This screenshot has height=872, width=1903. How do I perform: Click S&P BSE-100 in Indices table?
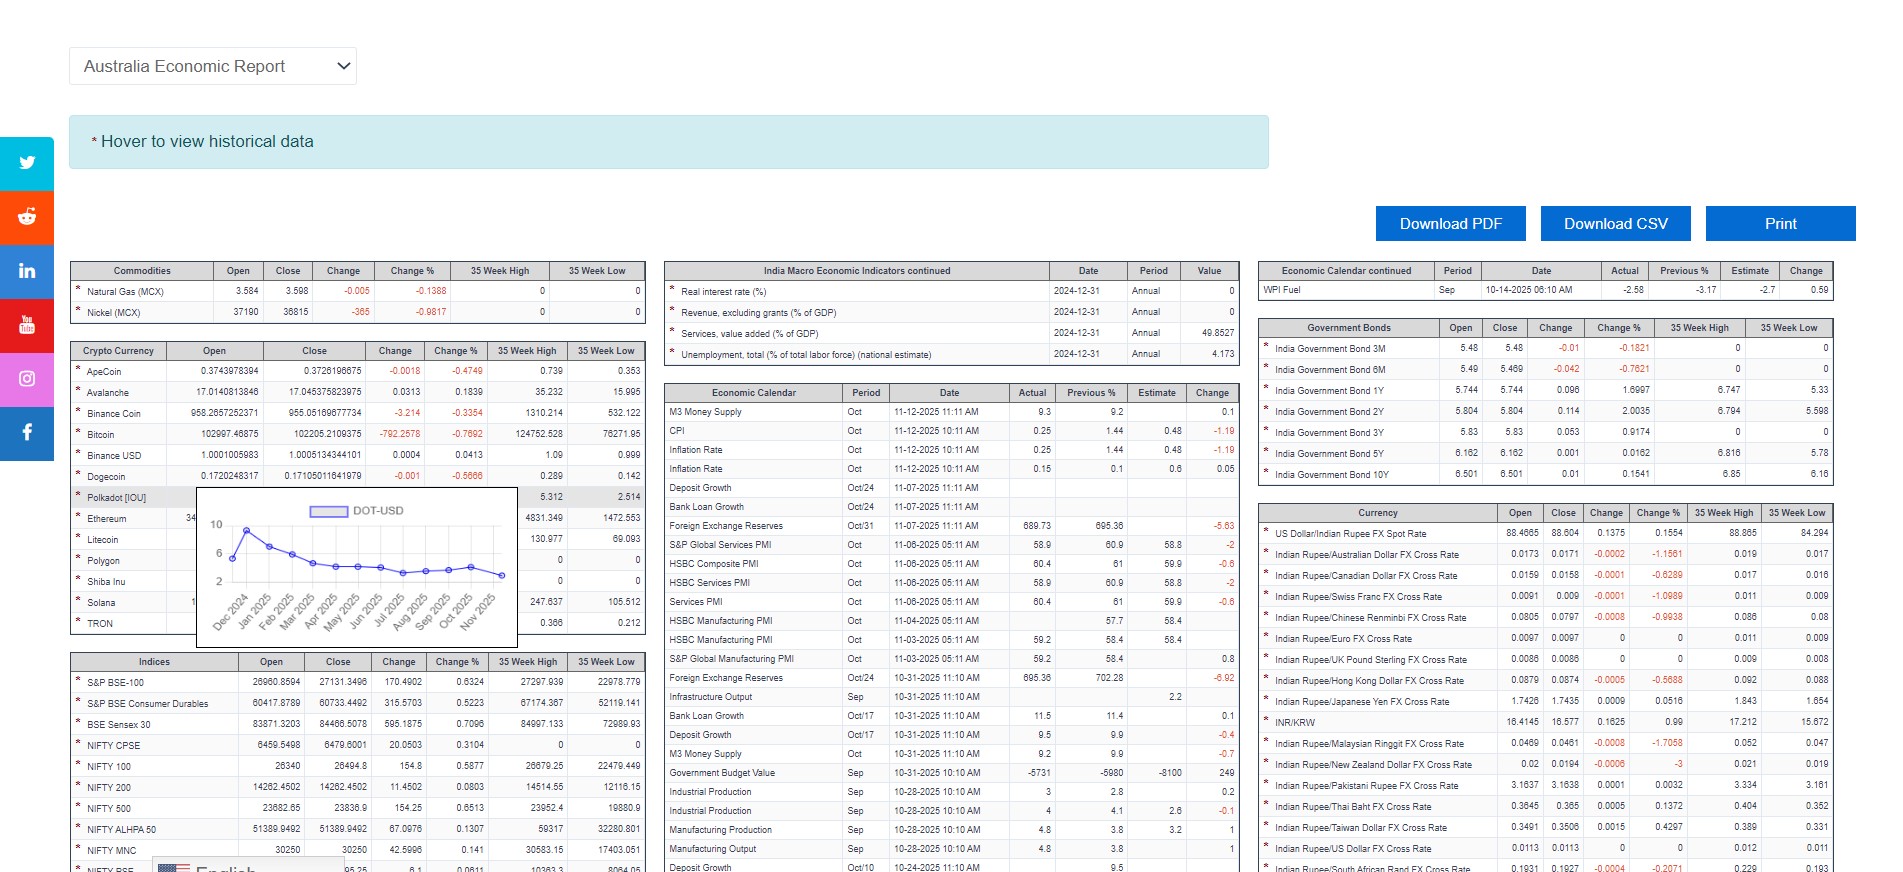click(x=115, y=683)
